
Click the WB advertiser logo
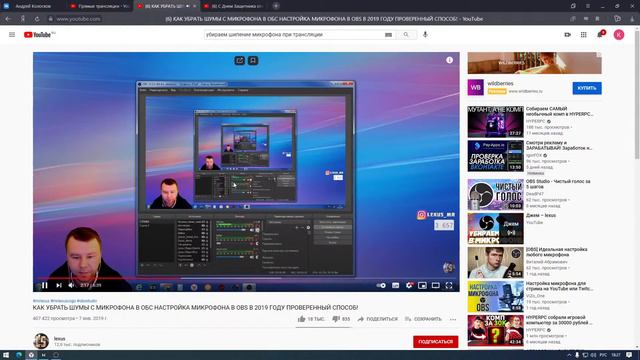(x=476, y=87)
